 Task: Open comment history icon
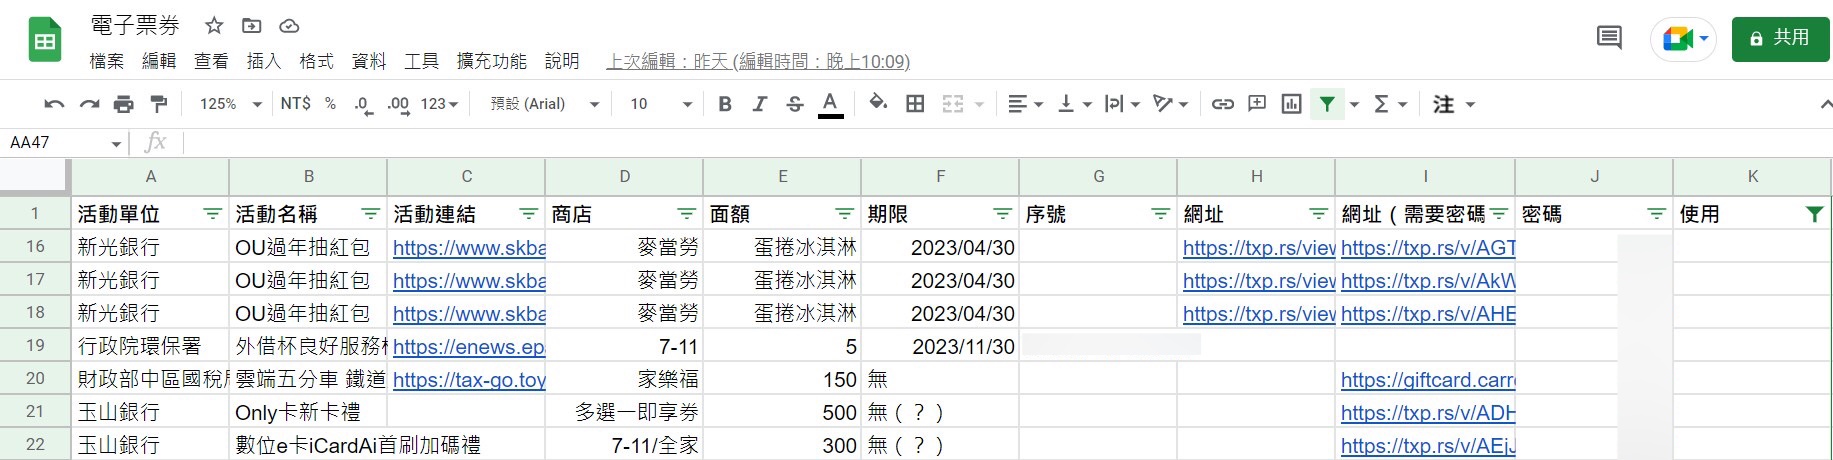1609,39
